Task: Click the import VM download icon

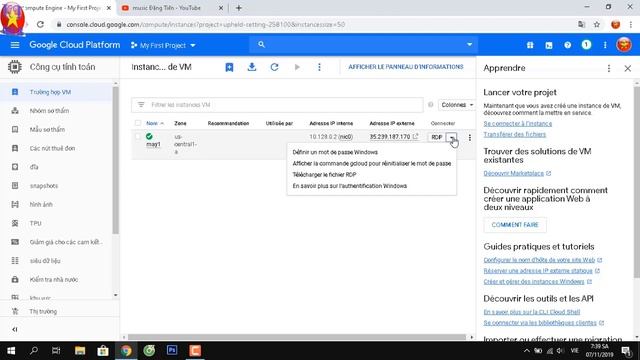Action: pyautogui.click(x=252, y=67)
